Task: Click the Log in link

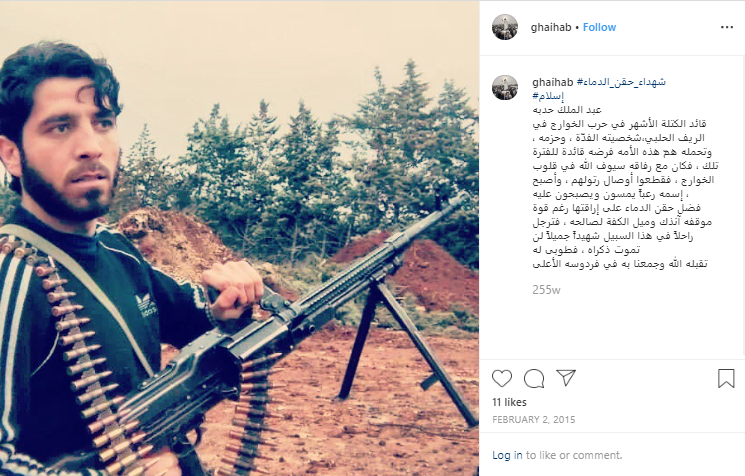Action: point(507,455)
